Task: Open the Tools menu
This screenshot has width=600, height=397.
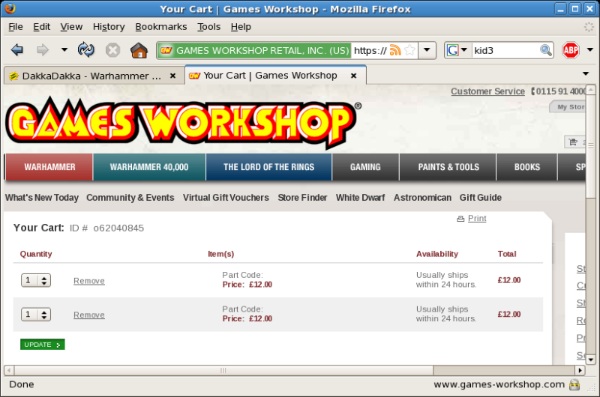Action: pyautogui.click(x=209, y=27)
